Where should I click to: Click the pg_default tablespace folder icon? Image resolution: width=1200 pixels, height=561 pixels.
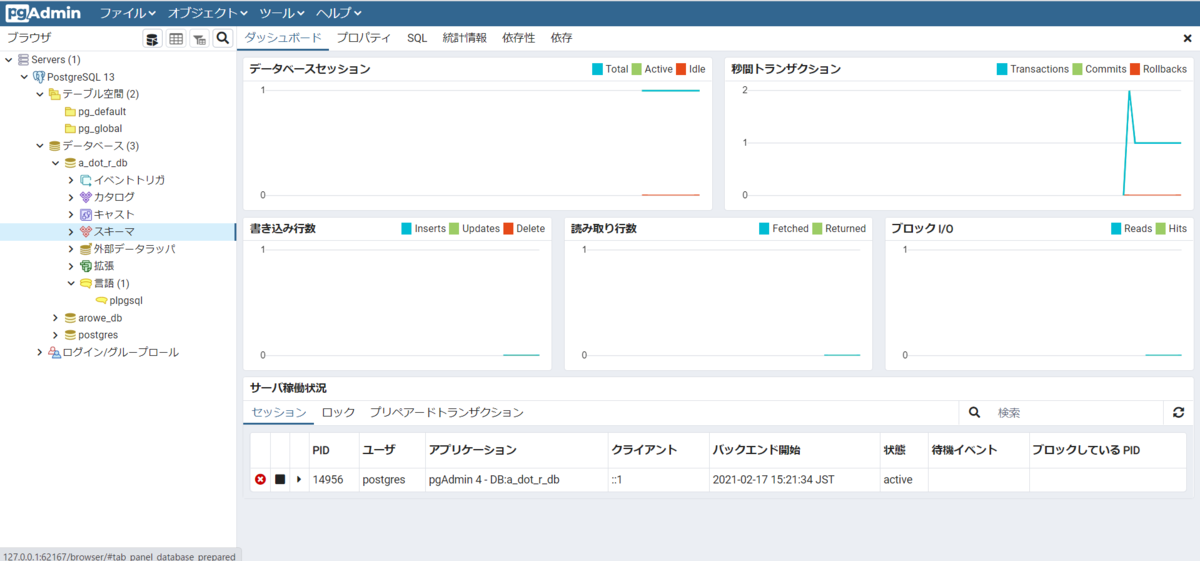tap(70, 112)
